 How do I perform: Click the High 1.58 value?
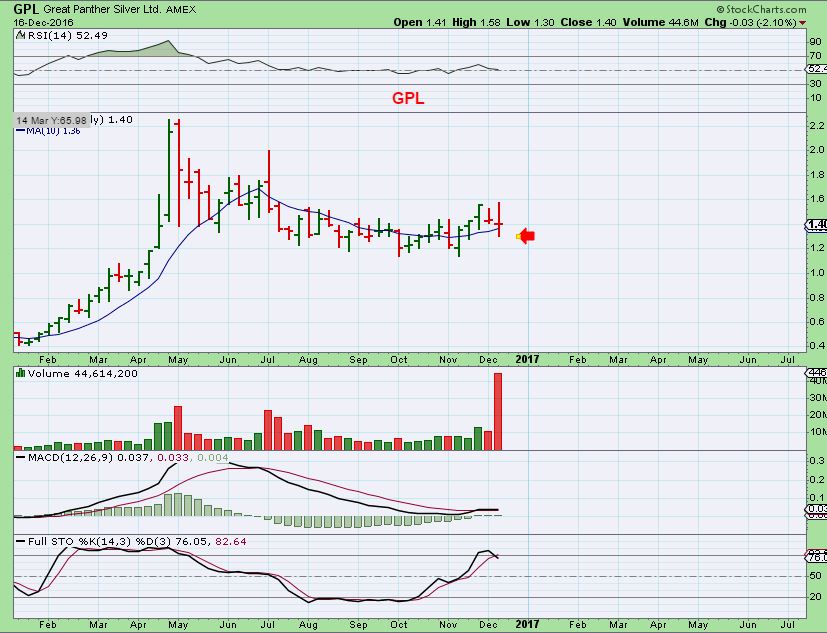[x=477, y=22]
